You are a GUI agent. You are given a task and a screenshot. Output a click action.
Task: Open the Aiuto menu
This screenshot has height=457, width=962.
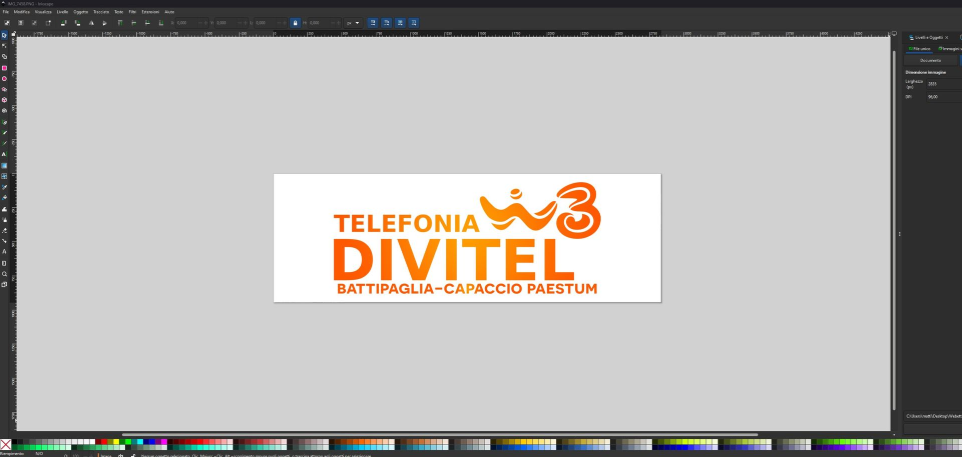169,12
